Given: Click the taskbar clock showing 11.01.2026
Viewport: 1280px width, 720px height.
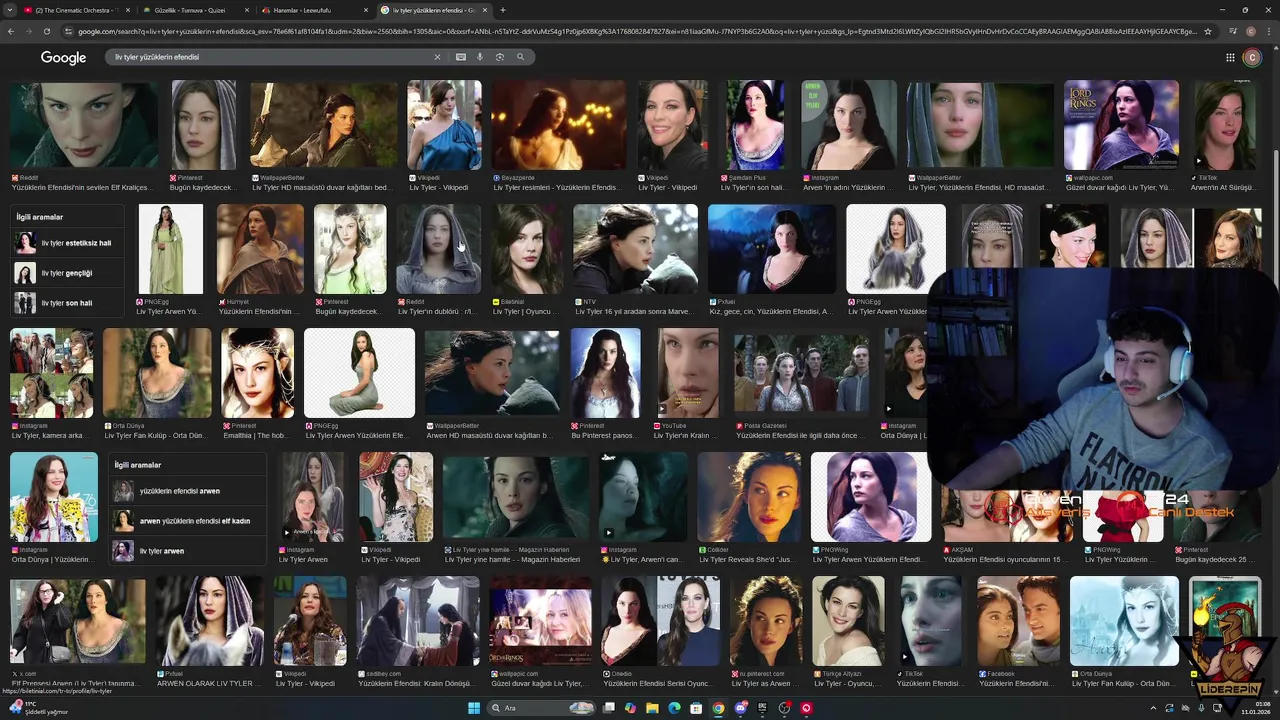Looking at the screenshot, I should point(1254,708).
